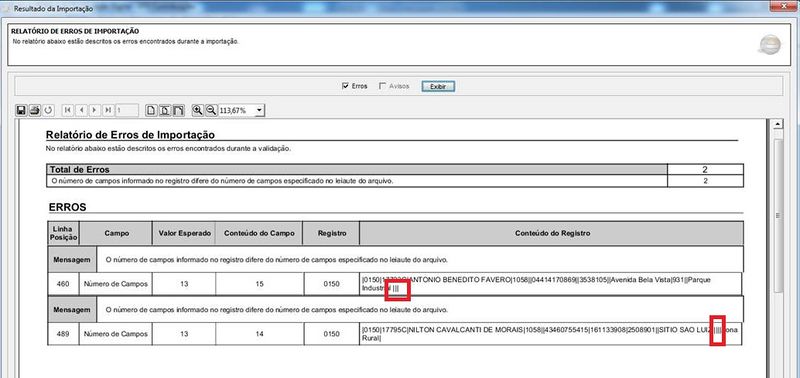Click the NILTON CAVALCANTI DE MORAIS record content
800x378 pixels.
pyautogui.click(x=551, y=334)
